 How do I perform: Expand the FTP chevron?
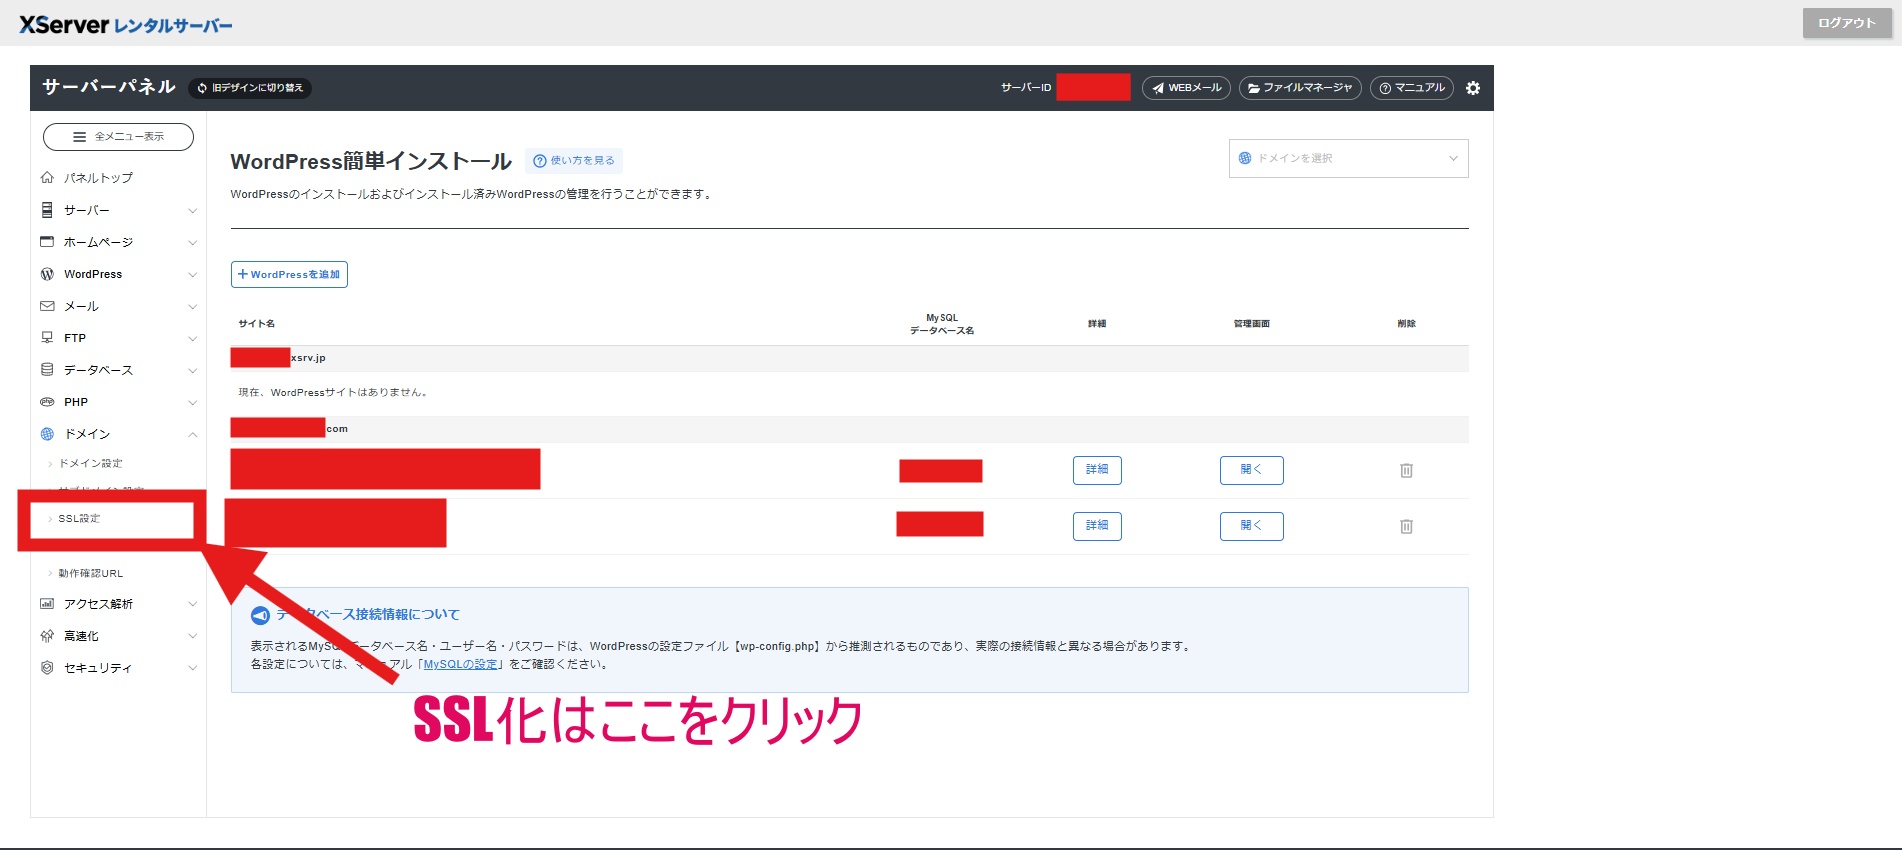coord(192,339)
